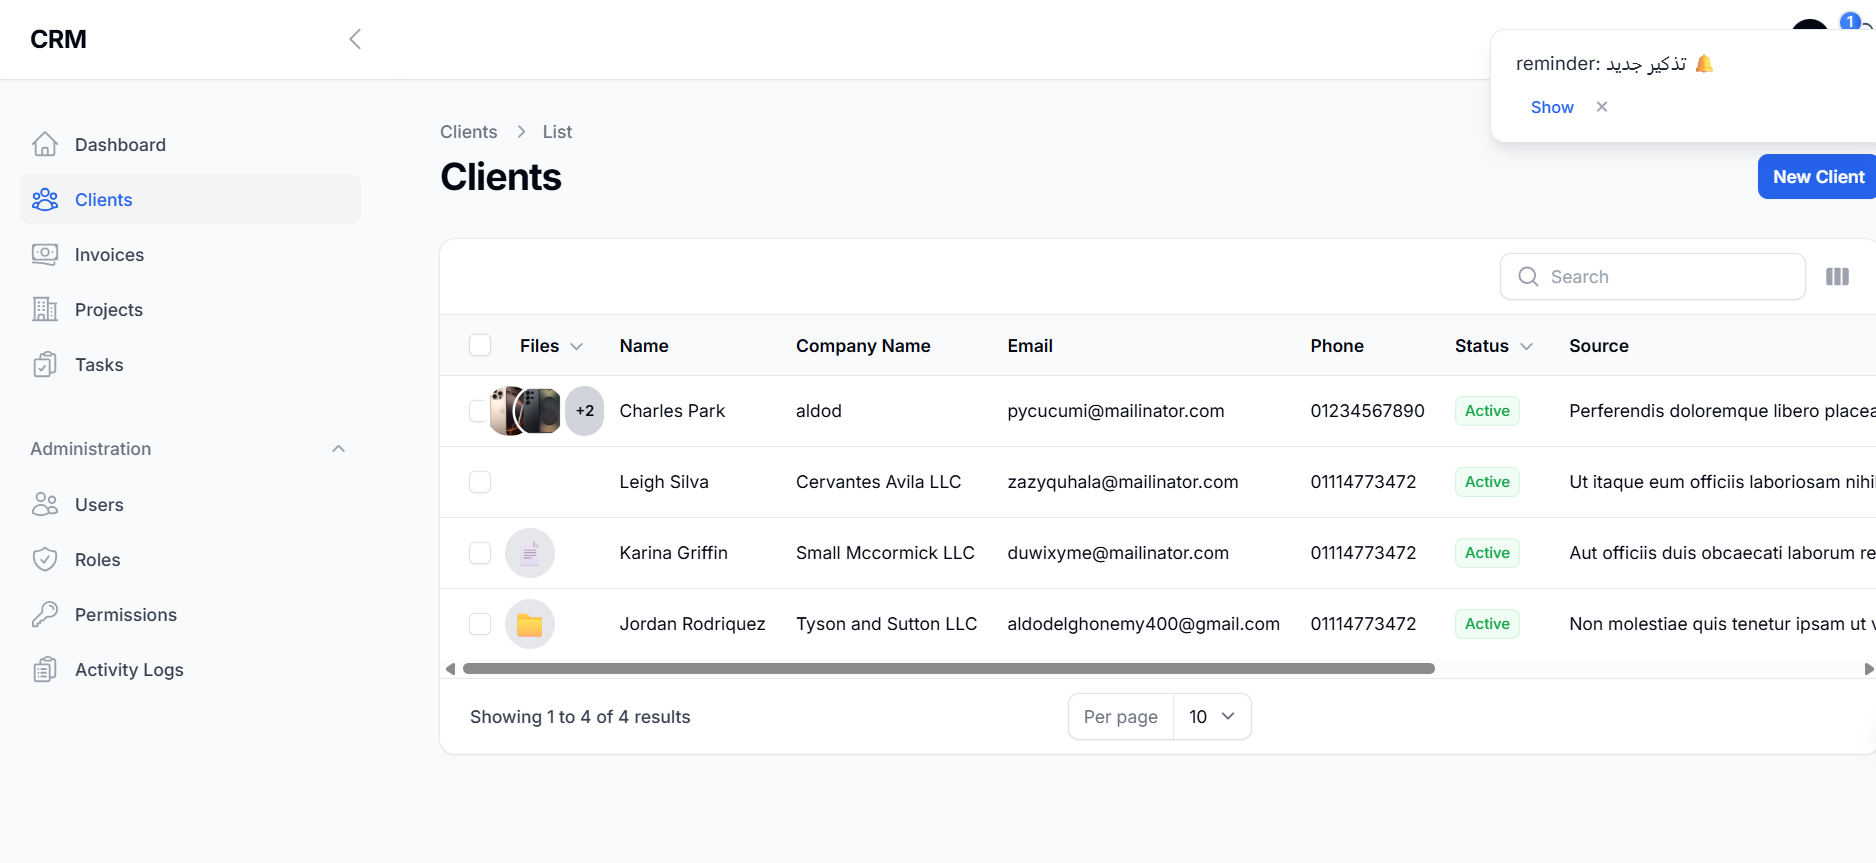Click the Permissions key icon
The image size is (1876, 863).
click(45, 614)
